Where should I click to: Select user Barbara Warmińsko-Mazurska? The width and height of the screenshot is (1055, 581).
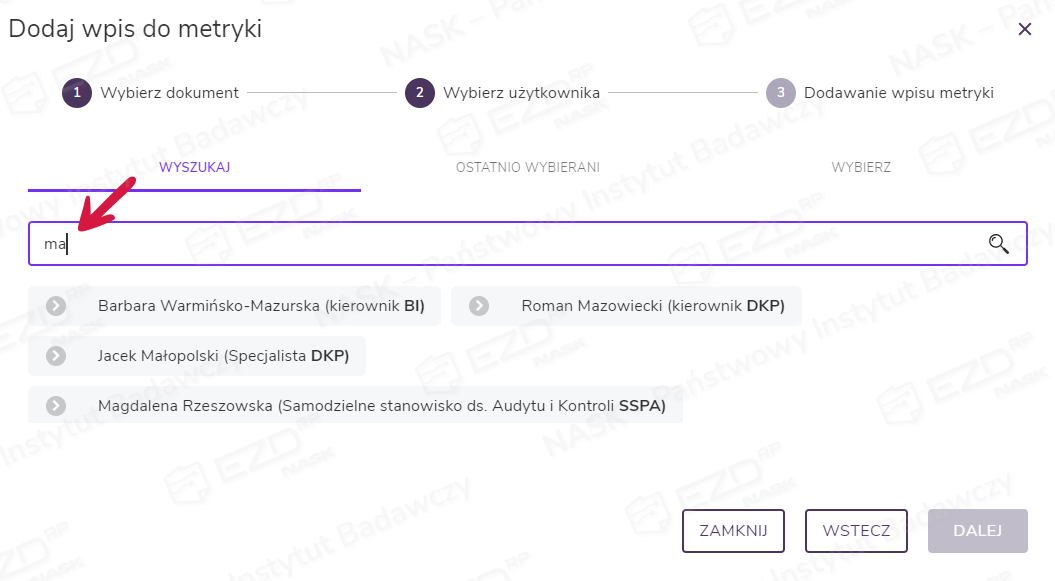pos(261,306)
